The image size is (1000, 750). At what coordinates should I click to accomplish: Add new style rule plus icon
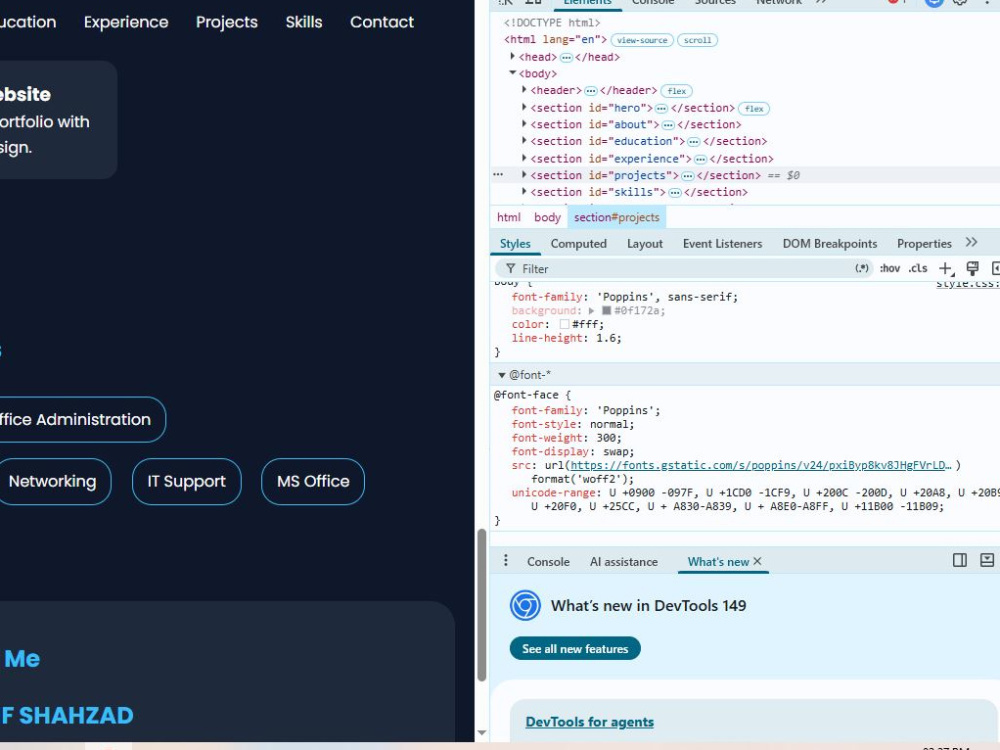[946, 268]
